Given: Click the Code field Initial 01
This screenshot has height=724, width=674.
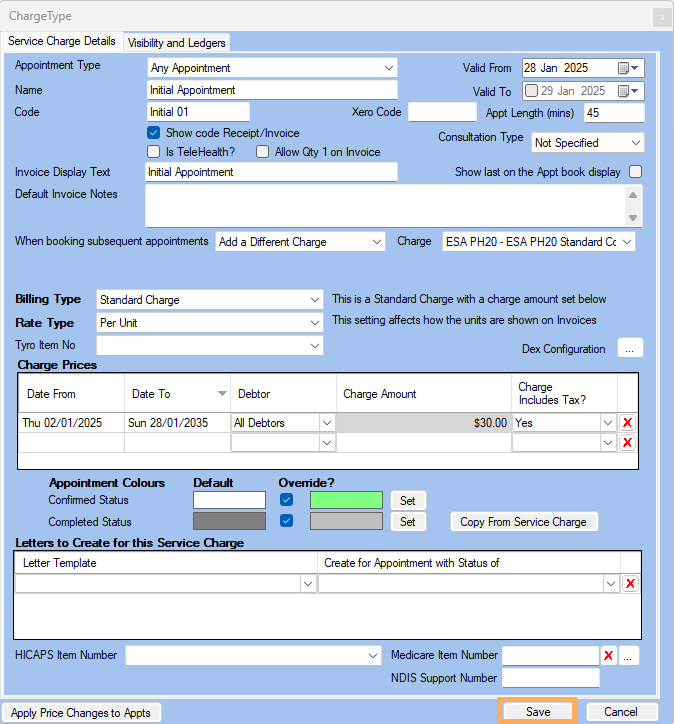Looking at the screenshot, I should point(198,112).
